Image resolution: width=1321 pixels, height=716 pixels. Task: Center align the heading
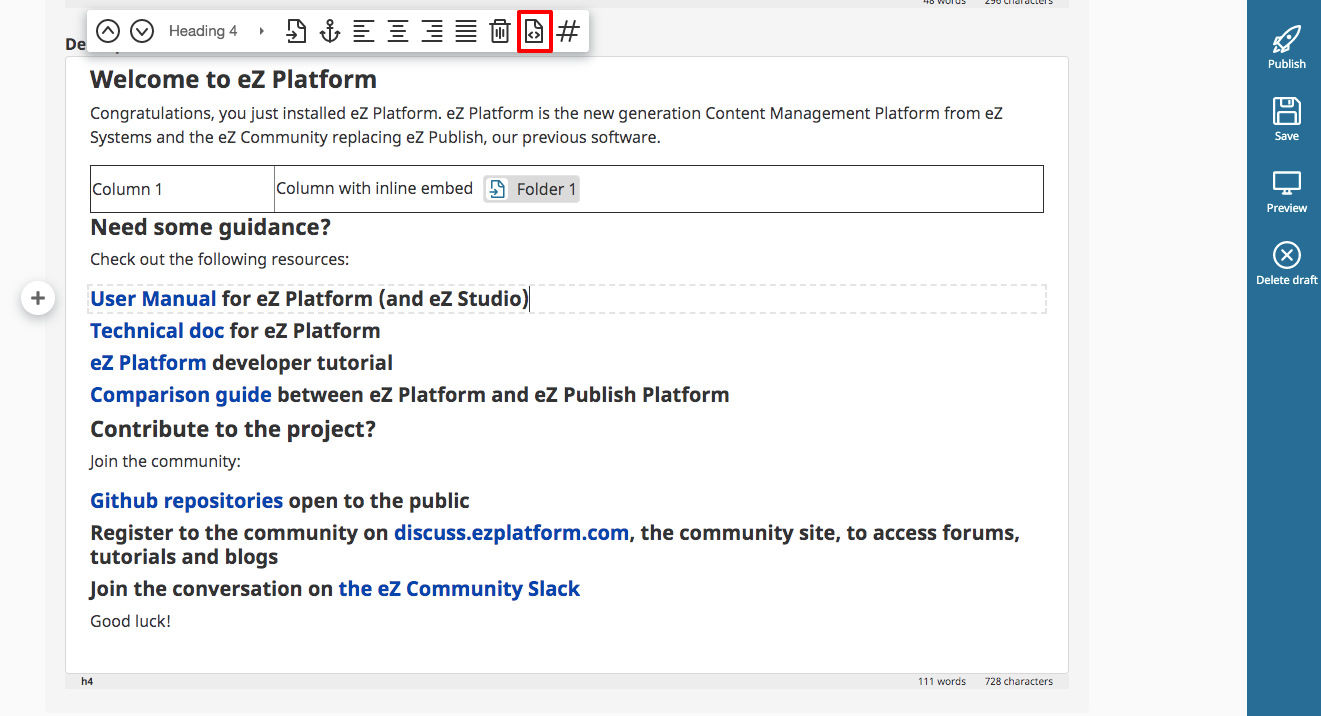coord(398,31)
